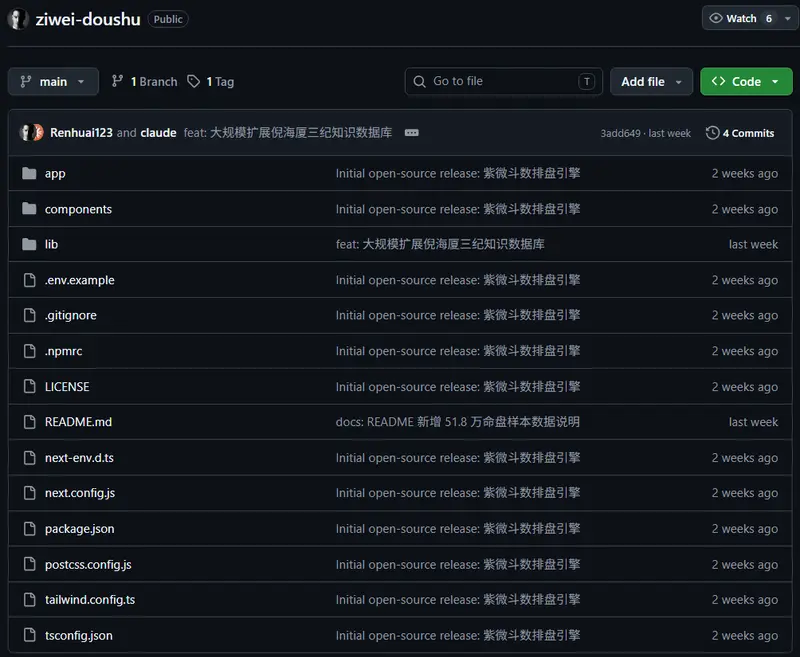Click the T shortcut key badge
The width and height of the screenshot is (800, 657).
click(x=587, y=82)
